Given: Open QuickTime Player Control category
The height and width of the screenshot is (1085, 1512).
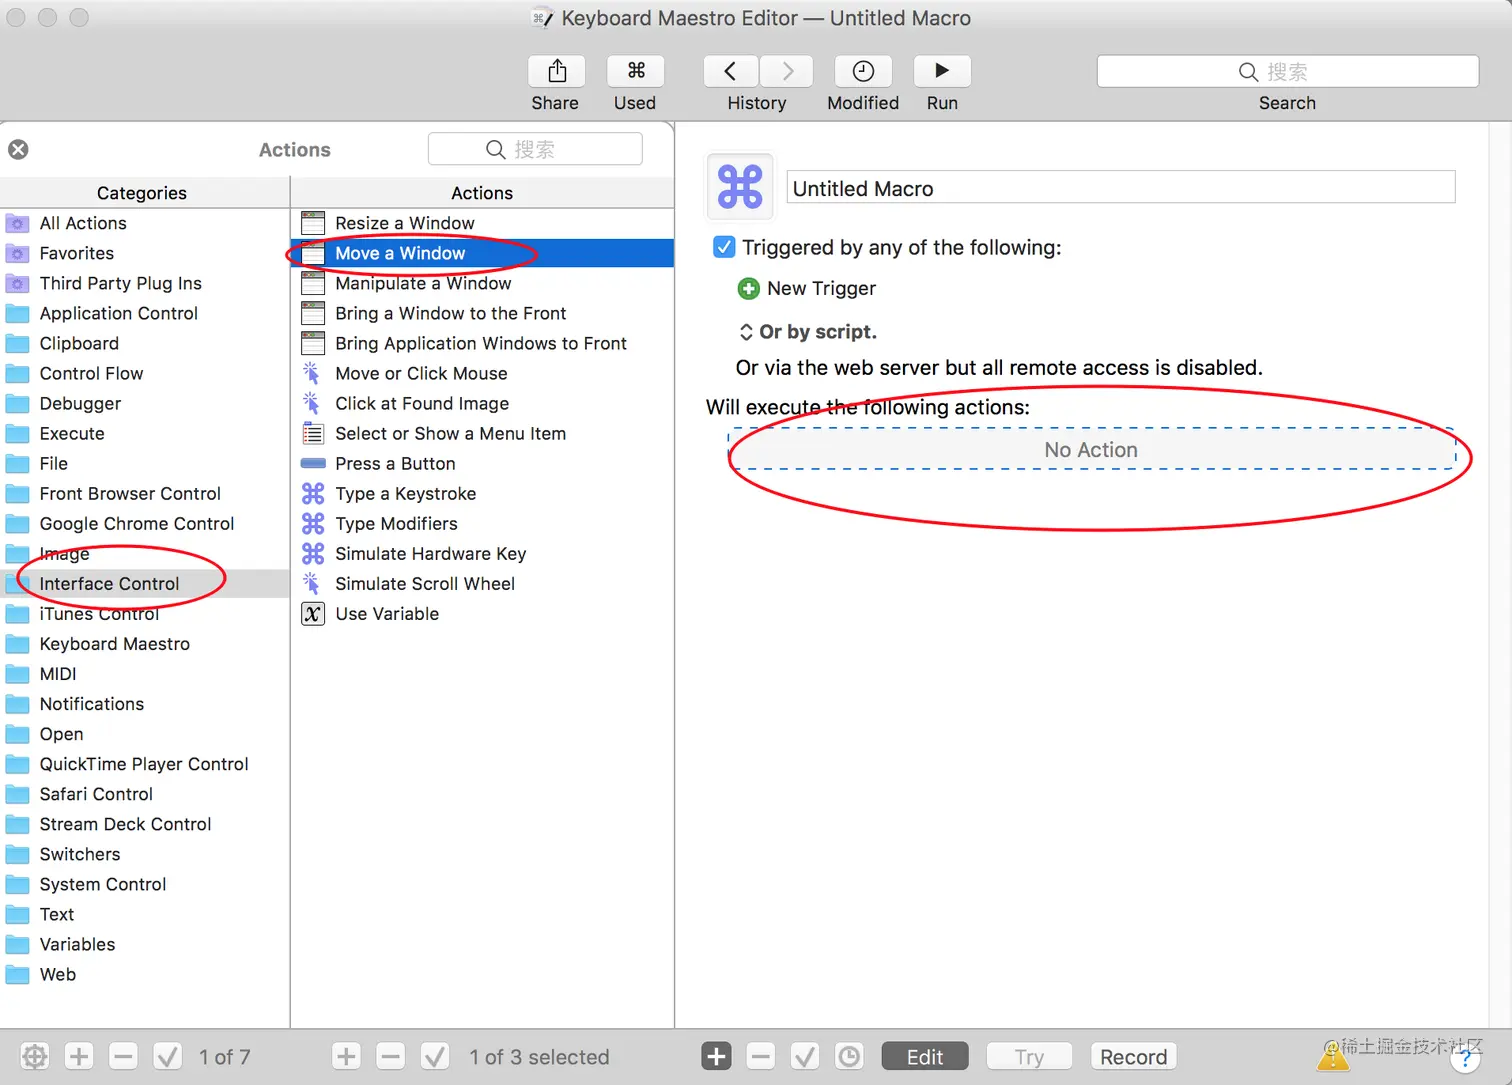Looking at the screenshot, I should pyautogui.click(x=145, y=764).
